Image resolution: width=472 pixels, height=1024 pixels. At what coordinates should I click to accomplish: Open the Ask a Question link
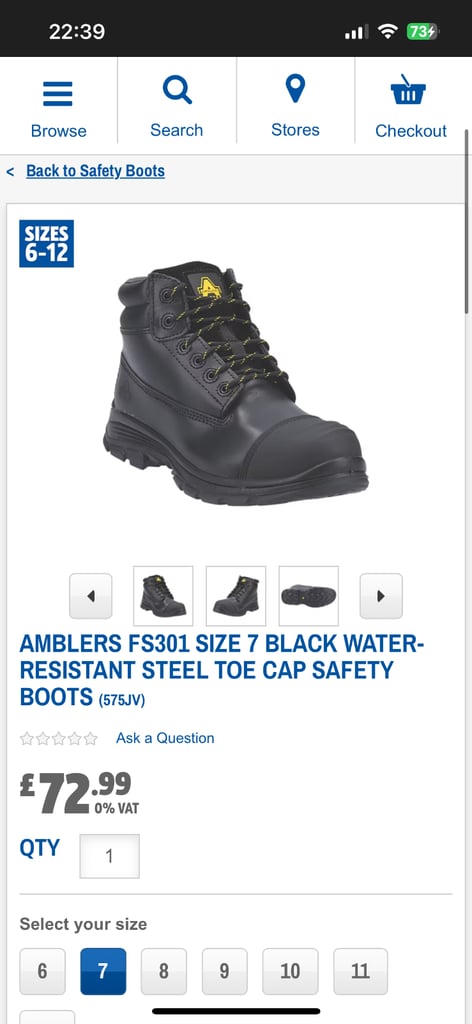[x=165, y=738]
